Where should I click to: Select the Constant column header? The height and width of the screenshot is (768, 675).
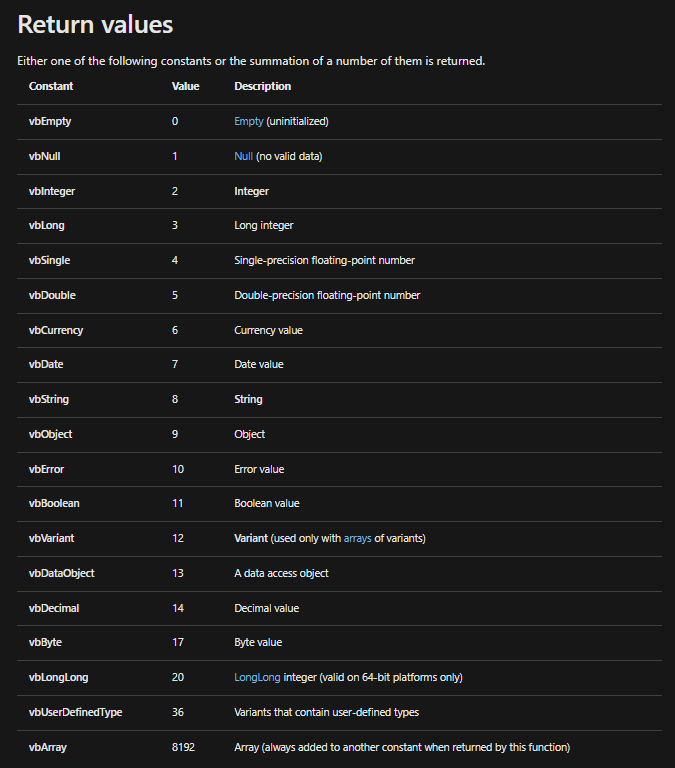pos(51,86)
